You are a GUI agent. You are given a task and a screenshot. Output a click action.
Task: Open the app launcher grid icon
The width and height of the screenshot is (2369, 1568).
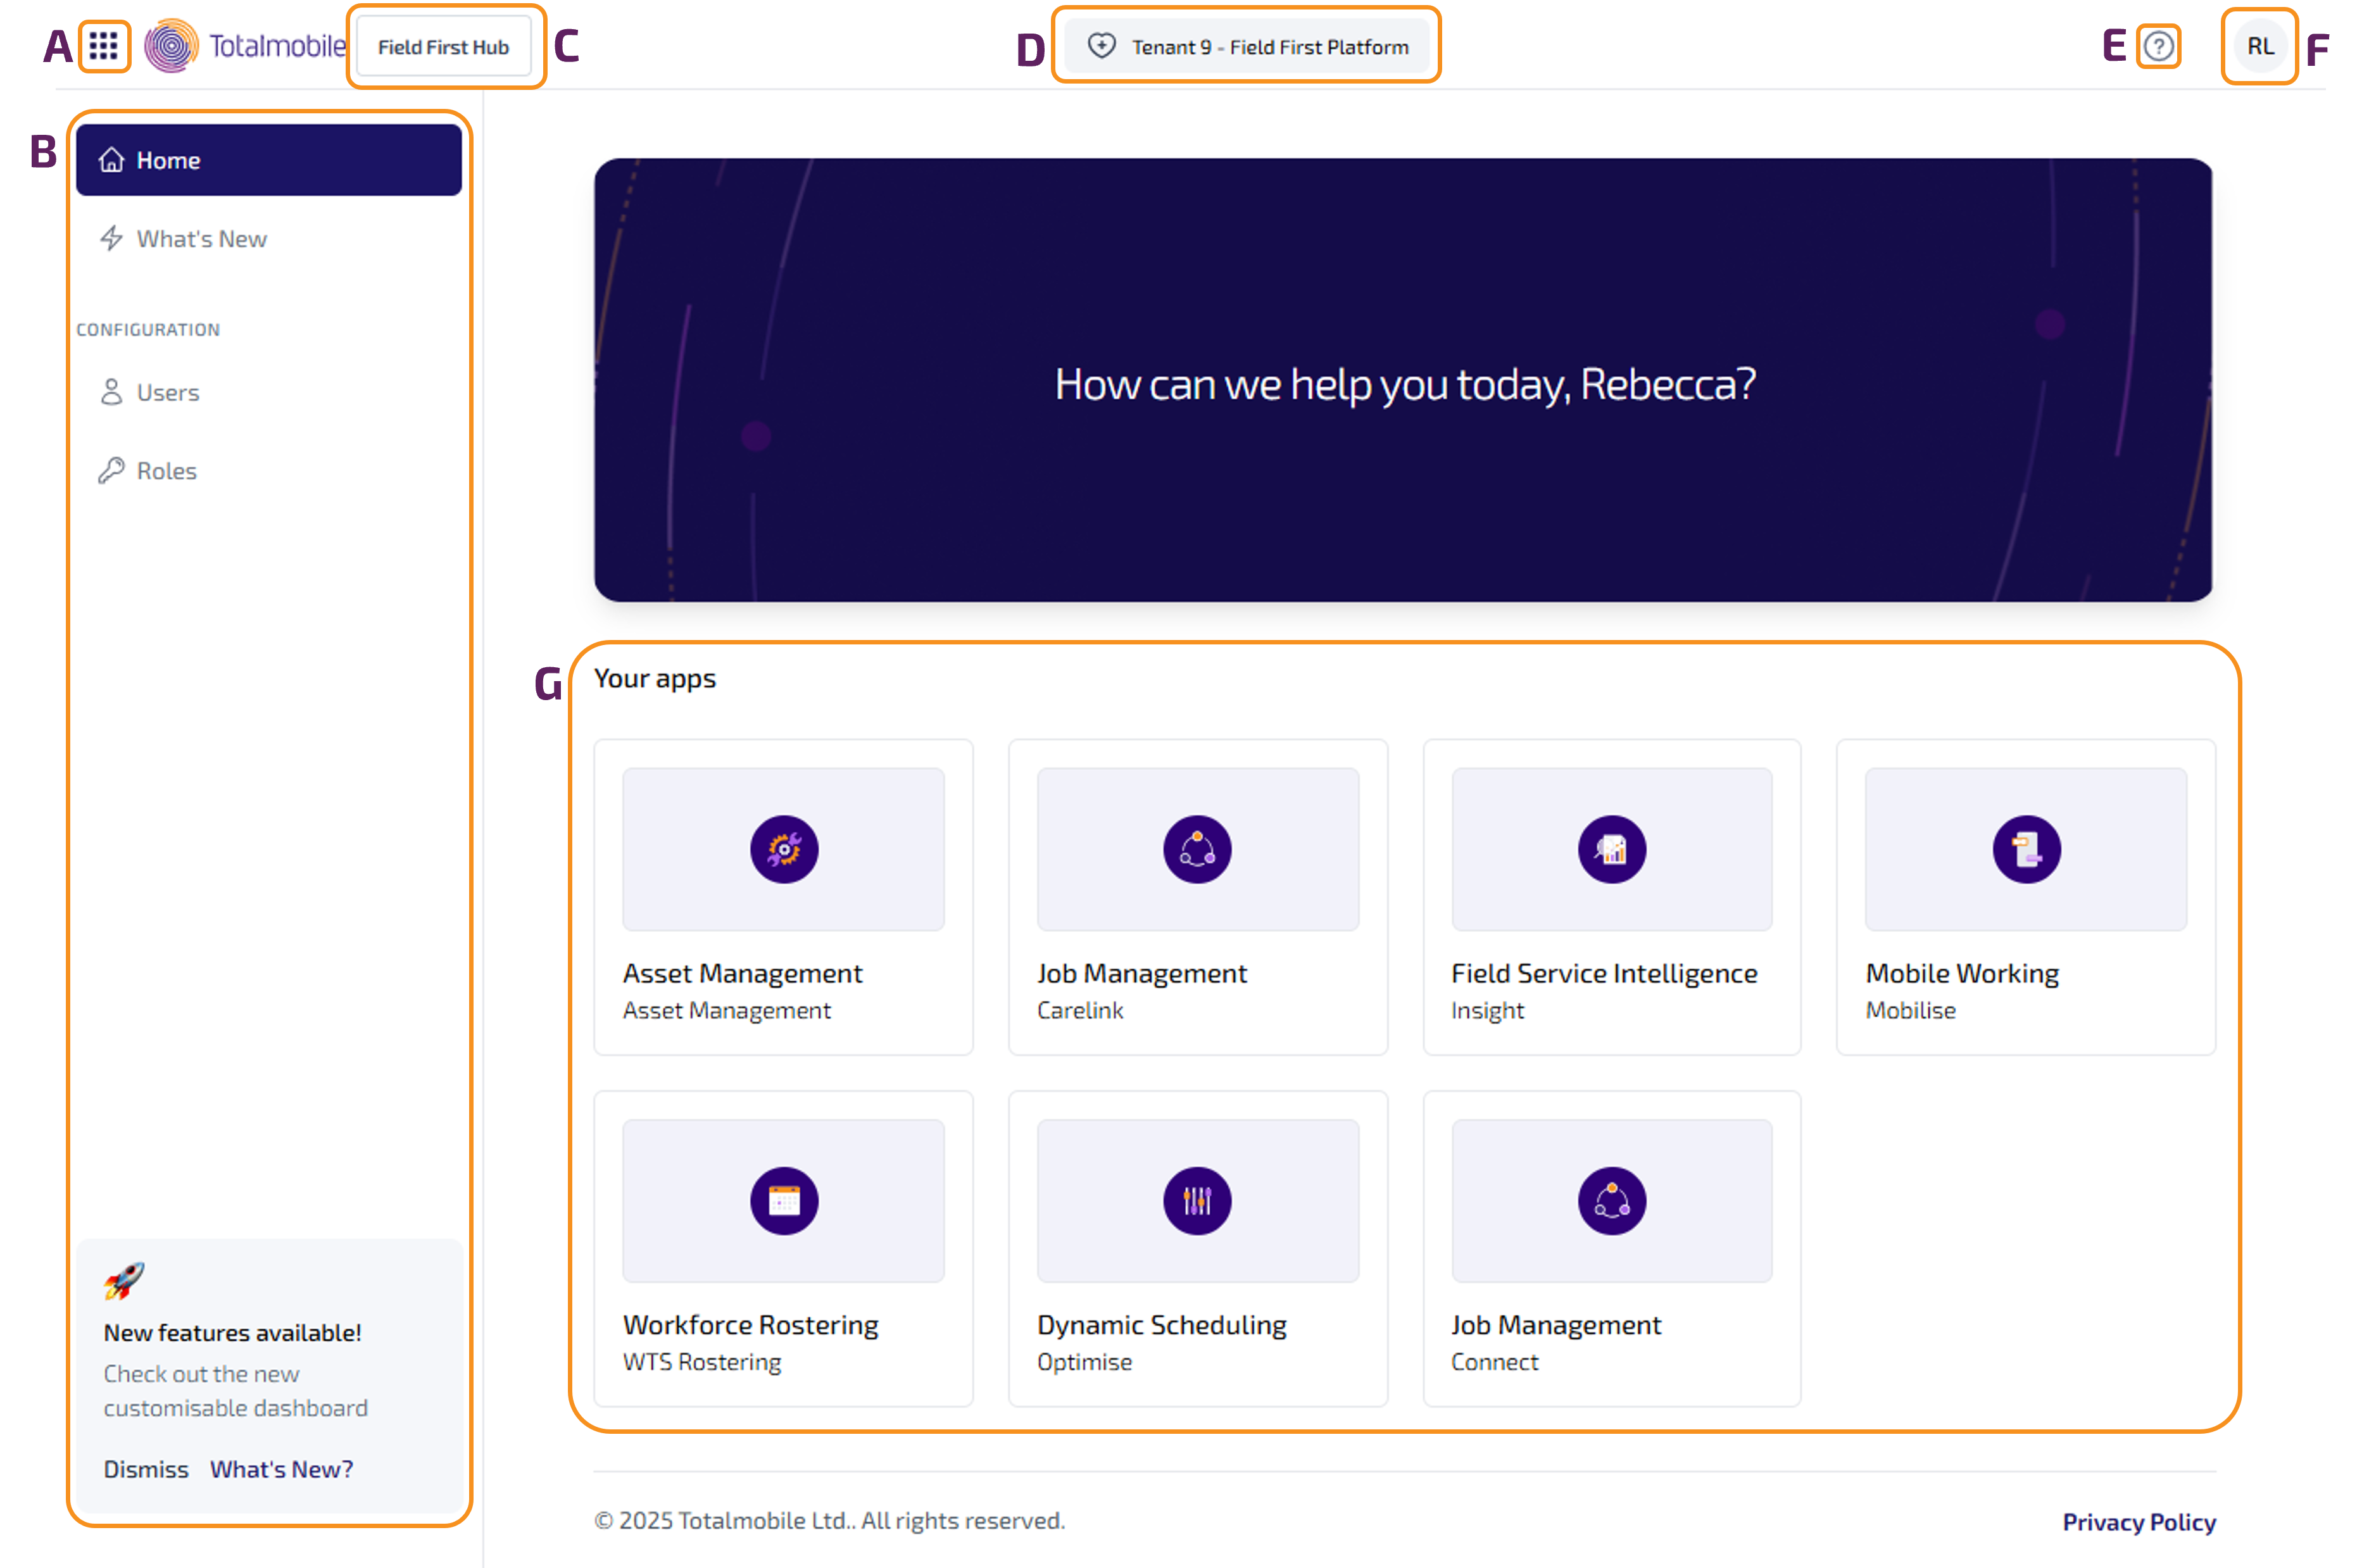point(104,46)
